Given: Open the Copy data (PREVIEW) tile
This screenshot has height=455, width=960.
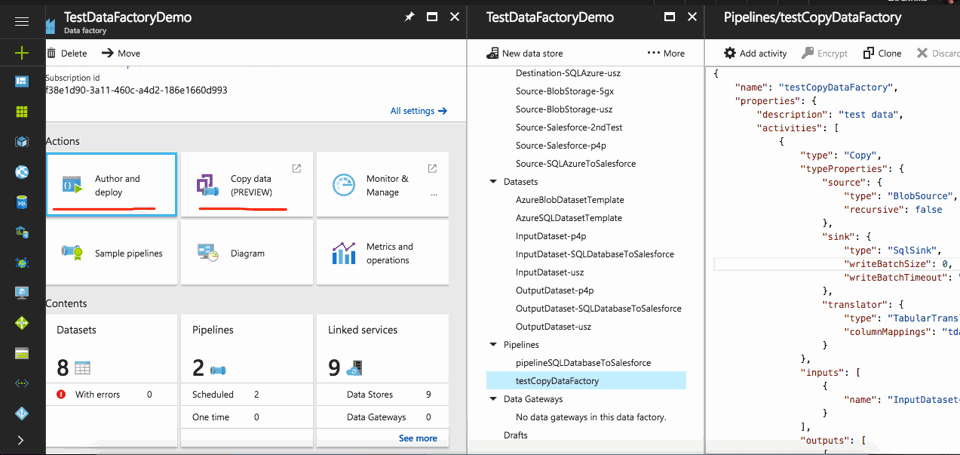Looking at the screenshot, I should tap(247, 185).
